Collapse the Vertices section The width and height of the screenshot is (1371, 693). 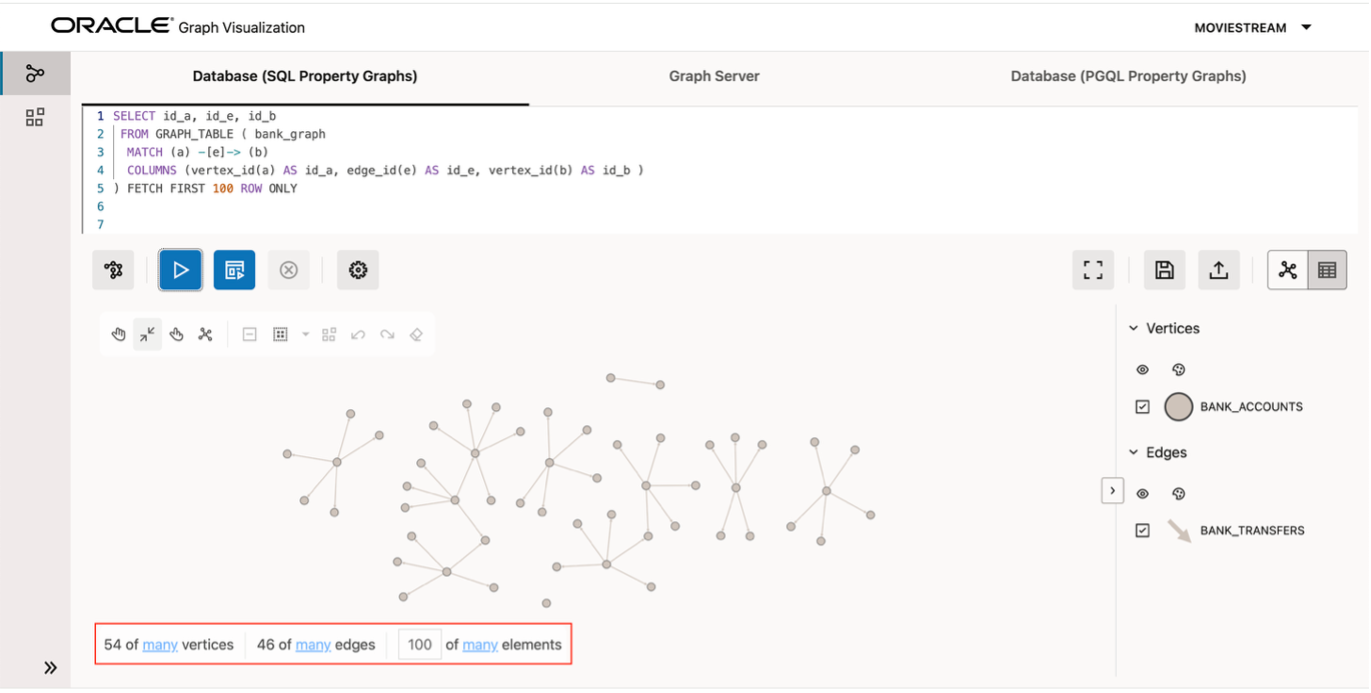point(1134,328)
